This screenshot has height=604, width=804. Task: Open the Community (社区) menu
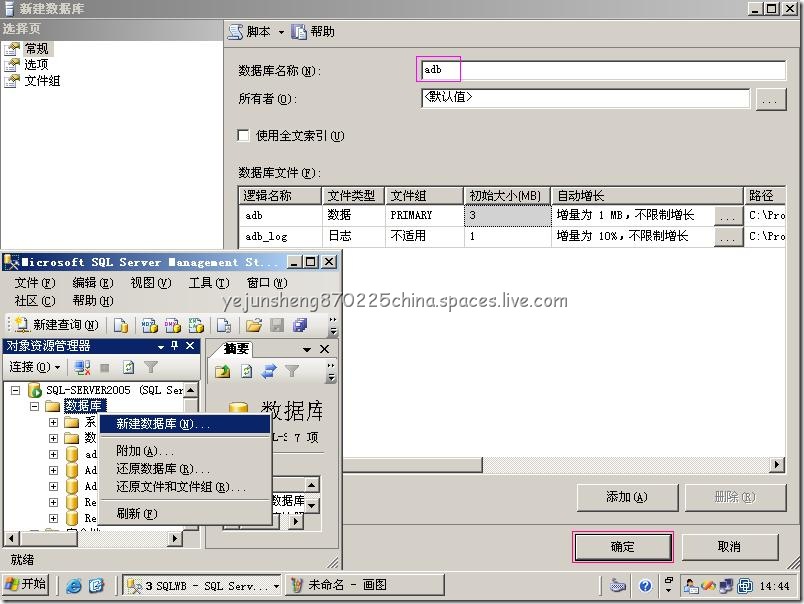pyautogui.click(x=35, y=301)
